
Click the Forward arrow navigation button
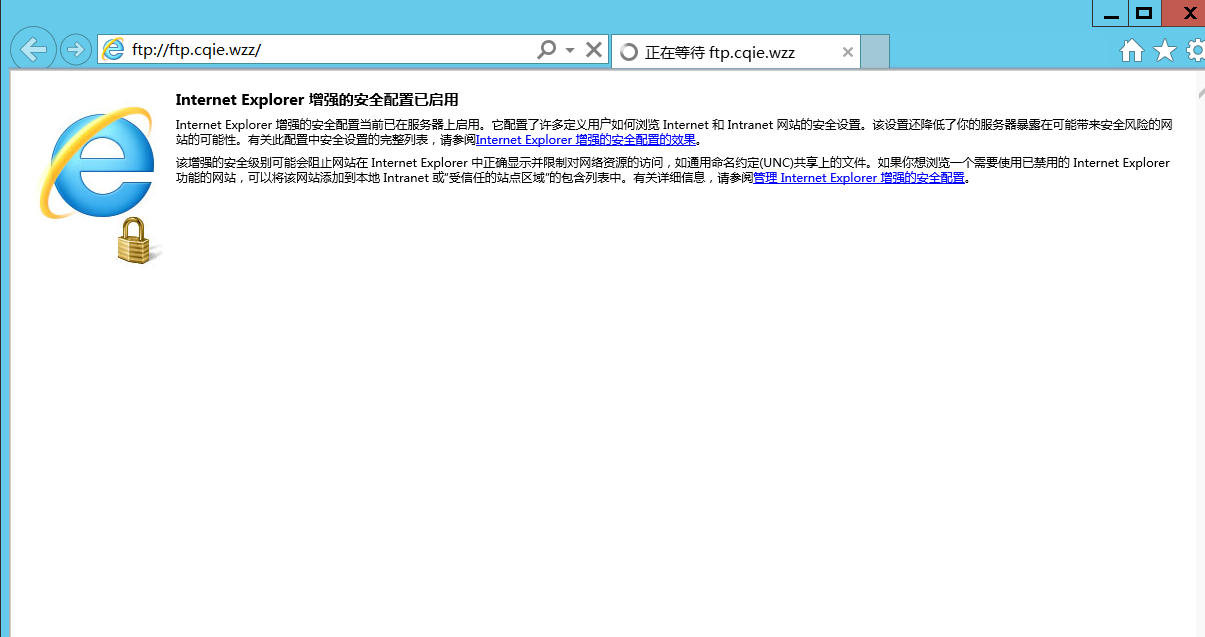(x=76, y=49)
